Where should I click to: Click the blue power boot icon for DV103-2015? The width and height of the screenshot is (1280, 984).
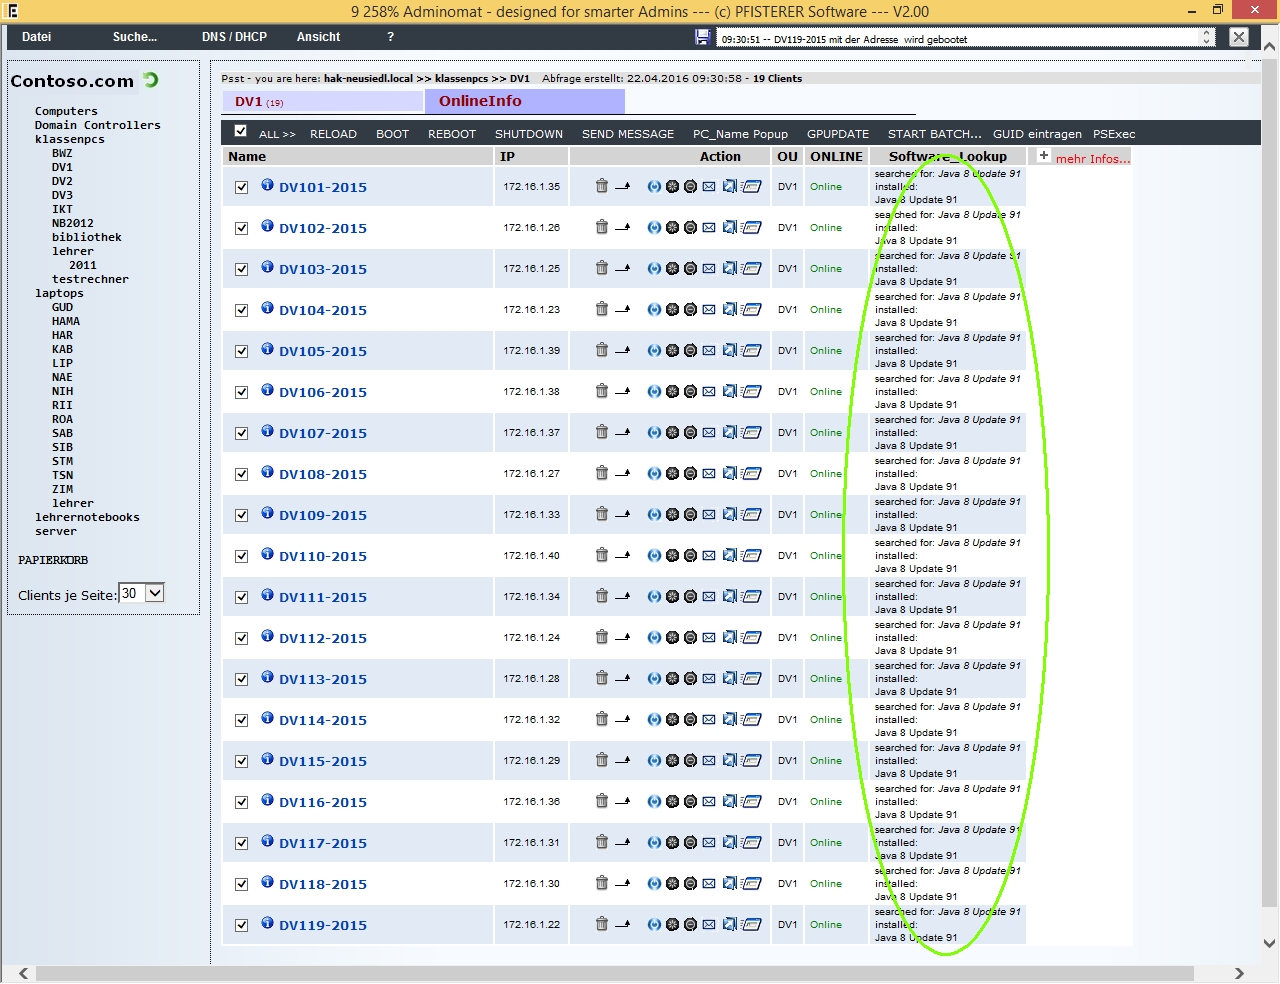click(x=654, y=269)
